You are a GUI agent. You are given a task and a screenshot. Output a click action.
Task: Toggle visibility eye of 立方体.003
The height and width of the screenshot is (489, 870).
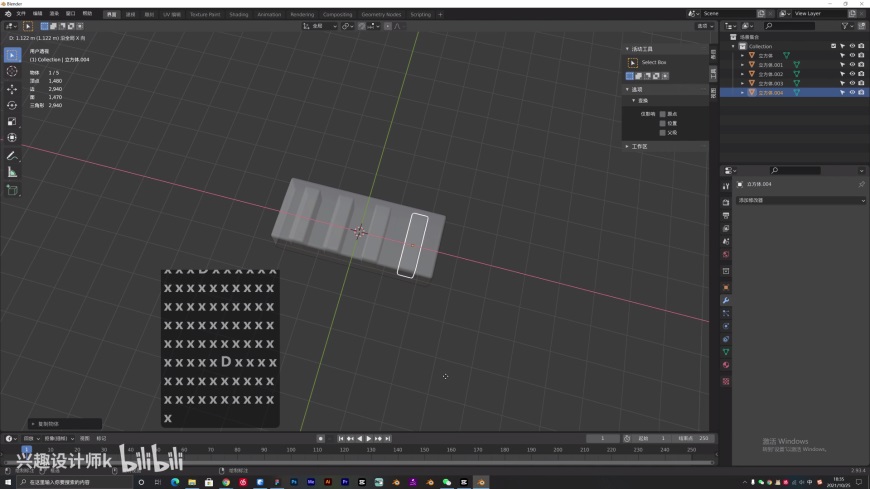pos(852,83)
